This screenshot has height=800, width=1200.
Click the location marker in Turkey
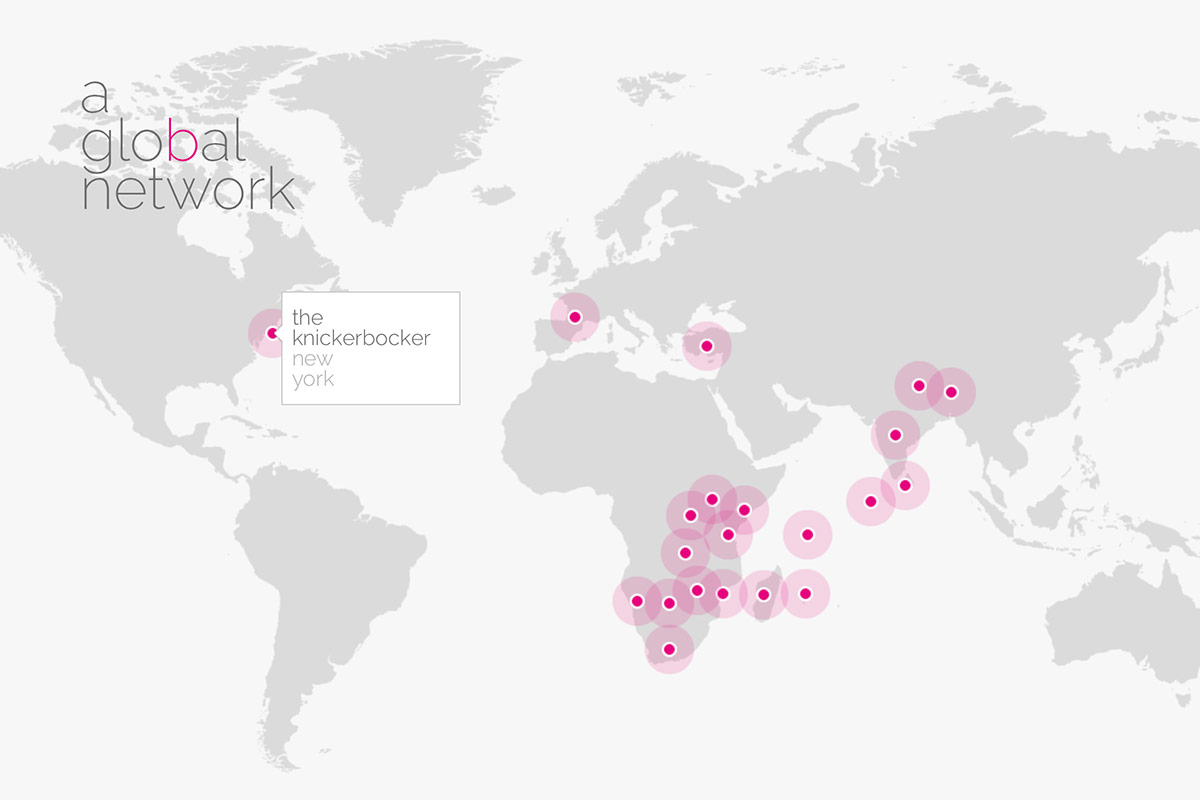point(707,346)
